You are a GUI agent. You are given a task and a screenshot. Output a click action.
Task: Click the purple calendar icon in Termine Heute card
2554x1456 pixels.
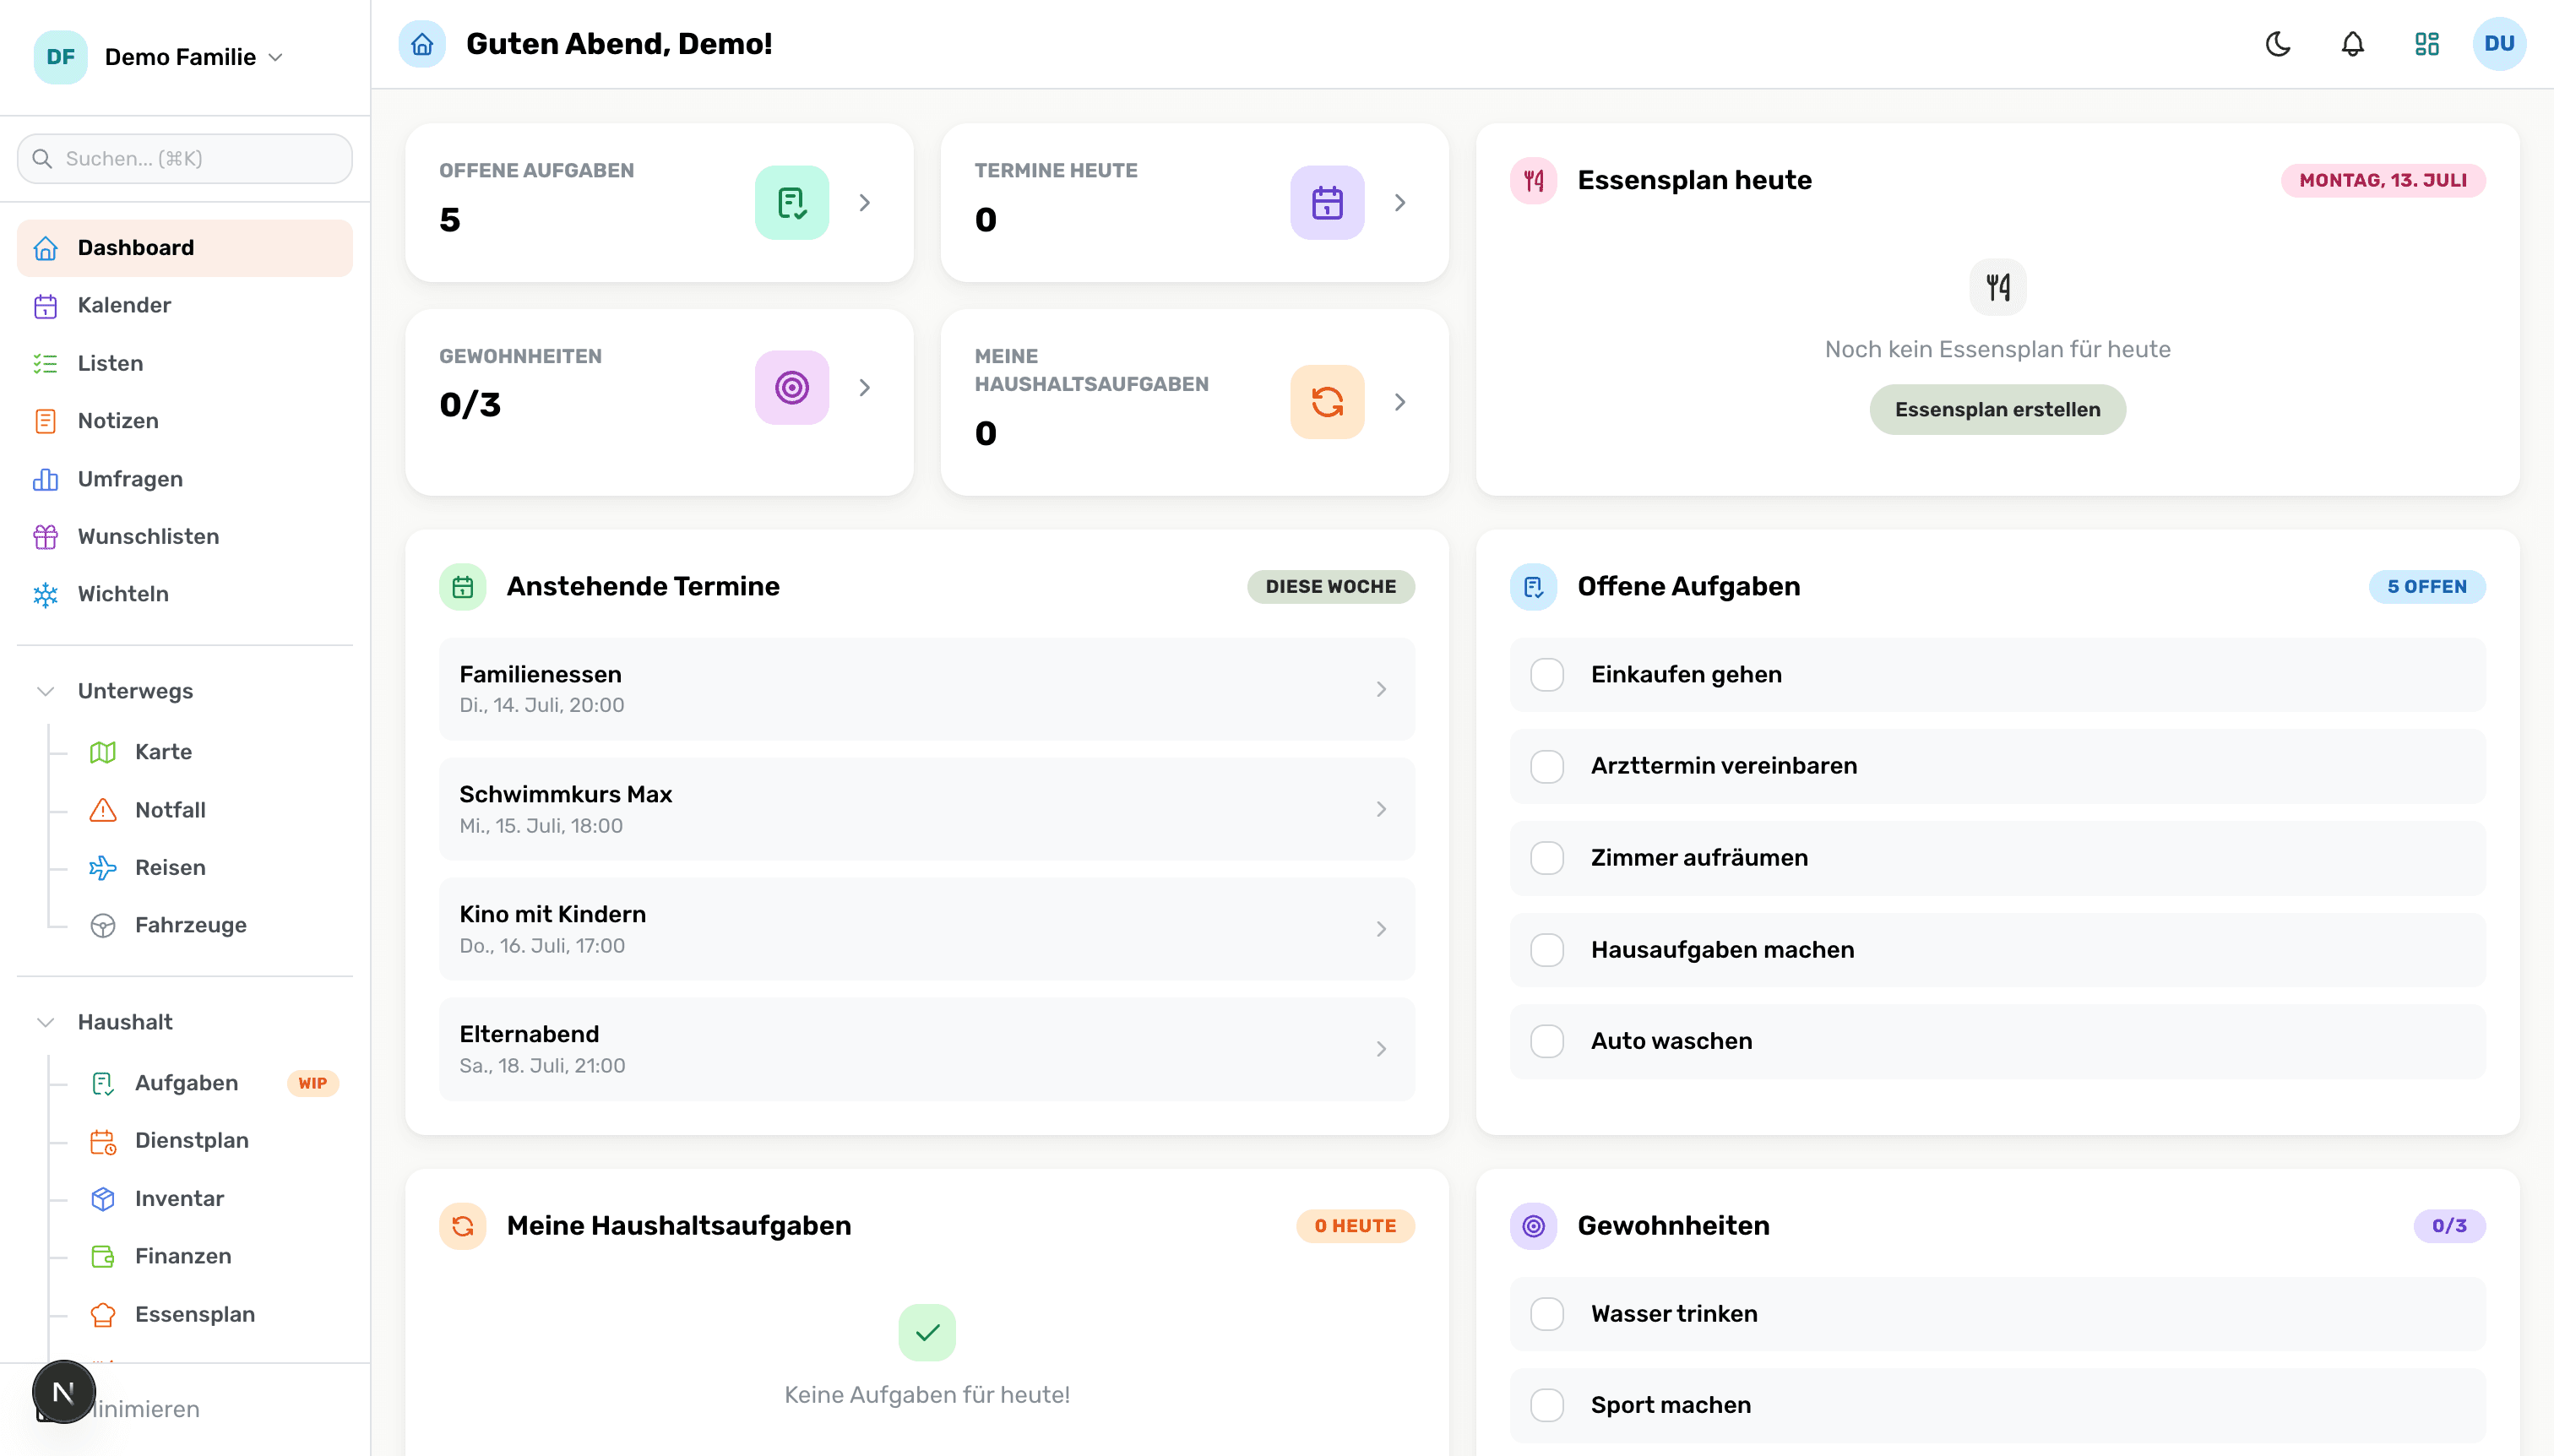coord(1327,202)
